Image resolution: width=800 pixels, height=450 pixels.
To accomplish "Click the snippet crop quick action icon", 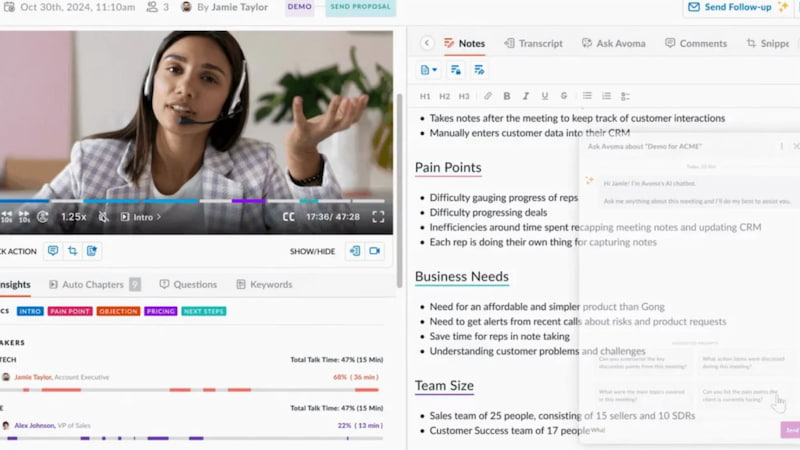I will 72,251.
